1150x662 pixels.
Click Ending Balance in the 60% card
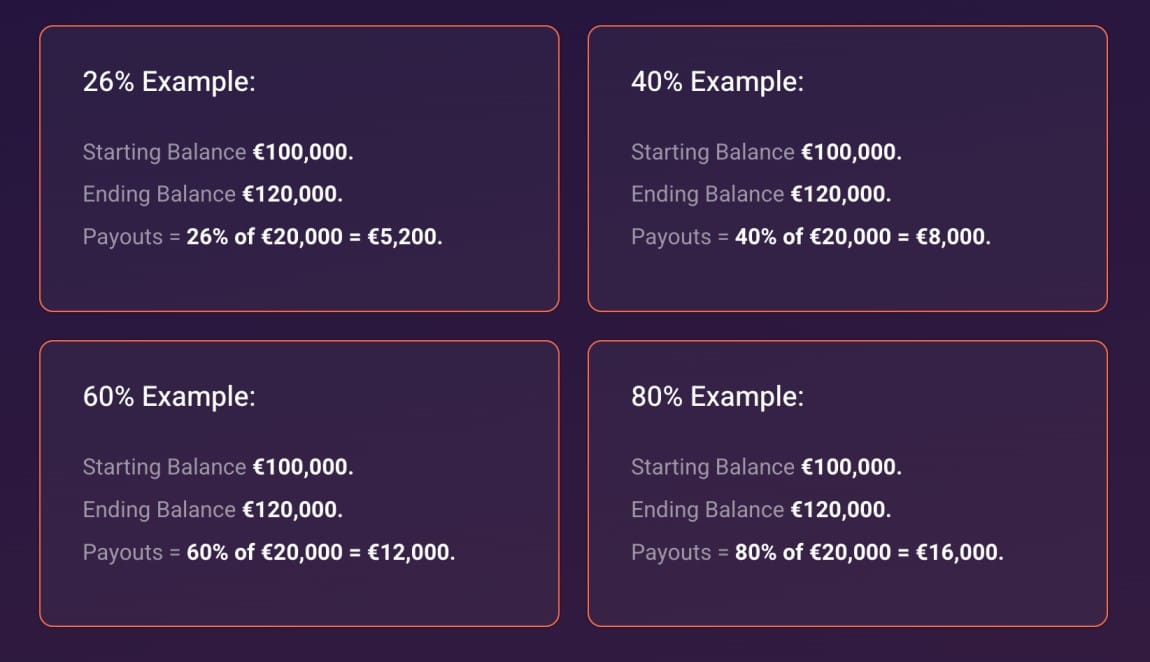click(x=159, y=510)
